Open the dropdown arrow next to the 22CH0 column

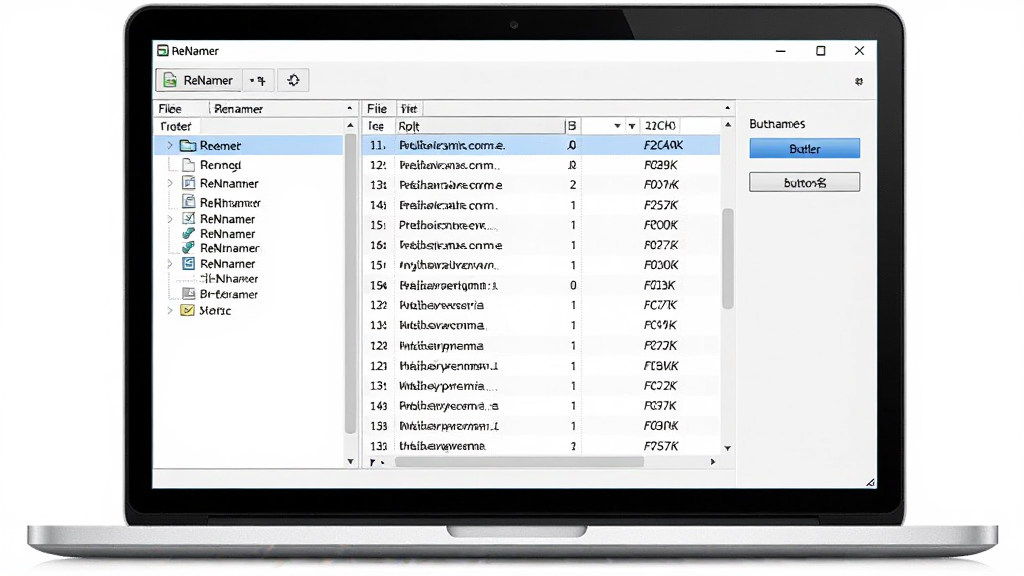pyautogui.click(x=632, y=125)
